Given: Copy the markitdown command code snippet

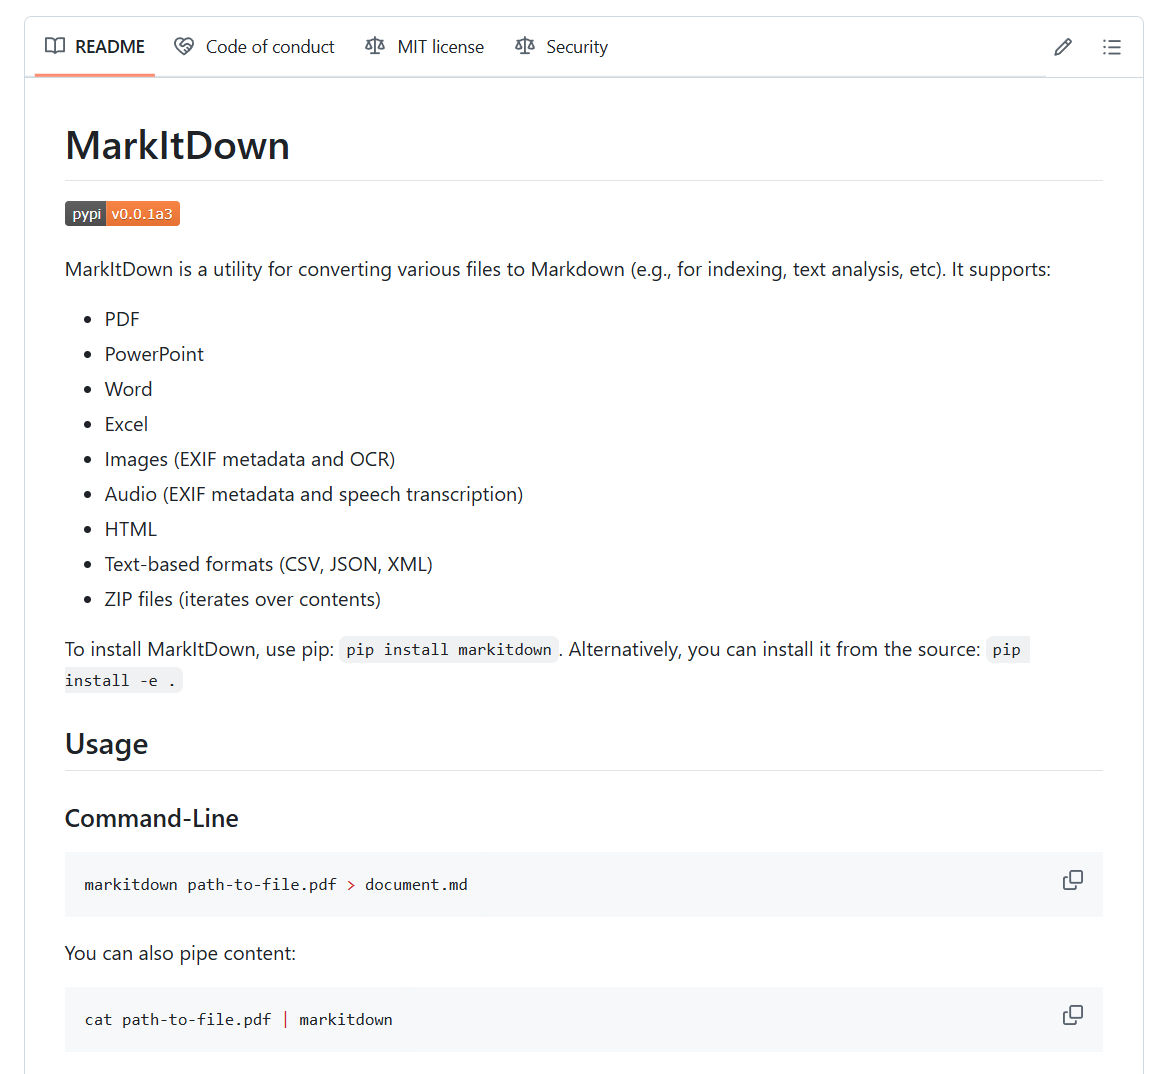Looking at the screenshot, I should click(x=1072, y=880).
